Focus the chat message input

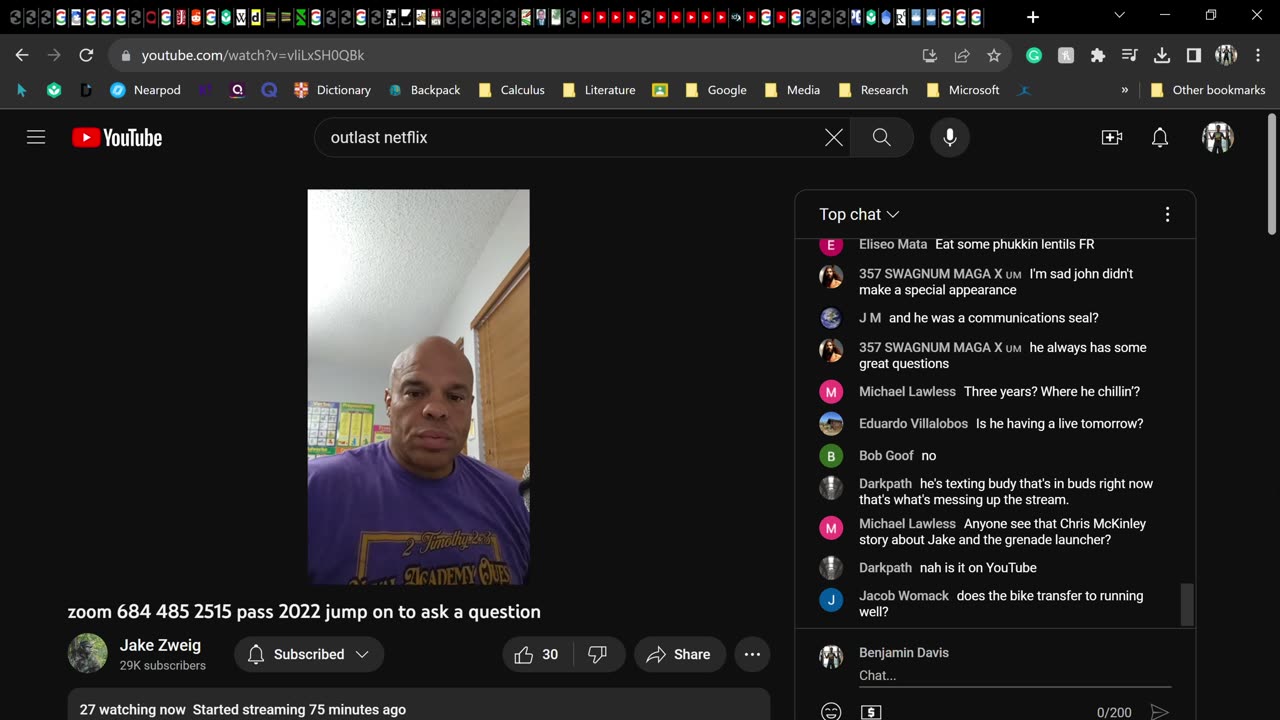1014,675
